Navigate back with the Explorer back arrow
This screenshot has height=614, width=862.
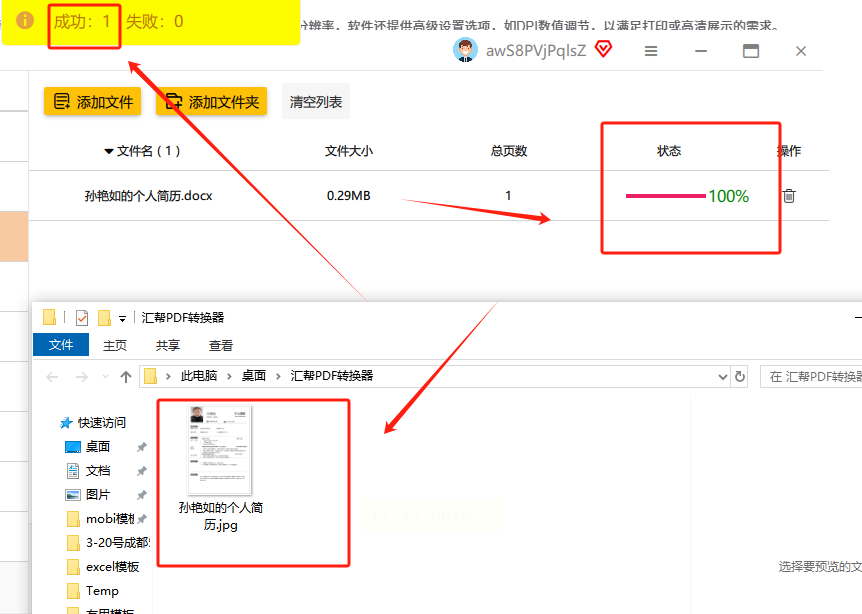click(x=52, y=377)
